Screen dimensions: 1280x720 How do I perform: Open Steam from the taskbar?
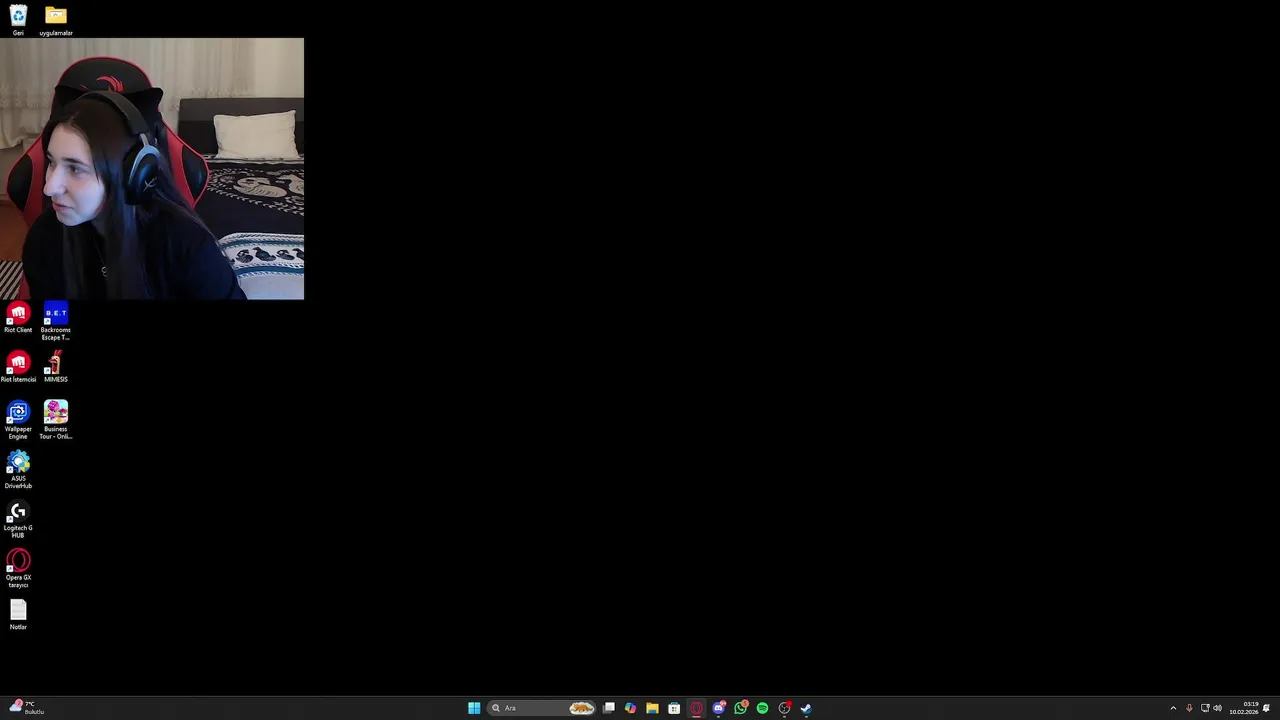click(806, 708)
